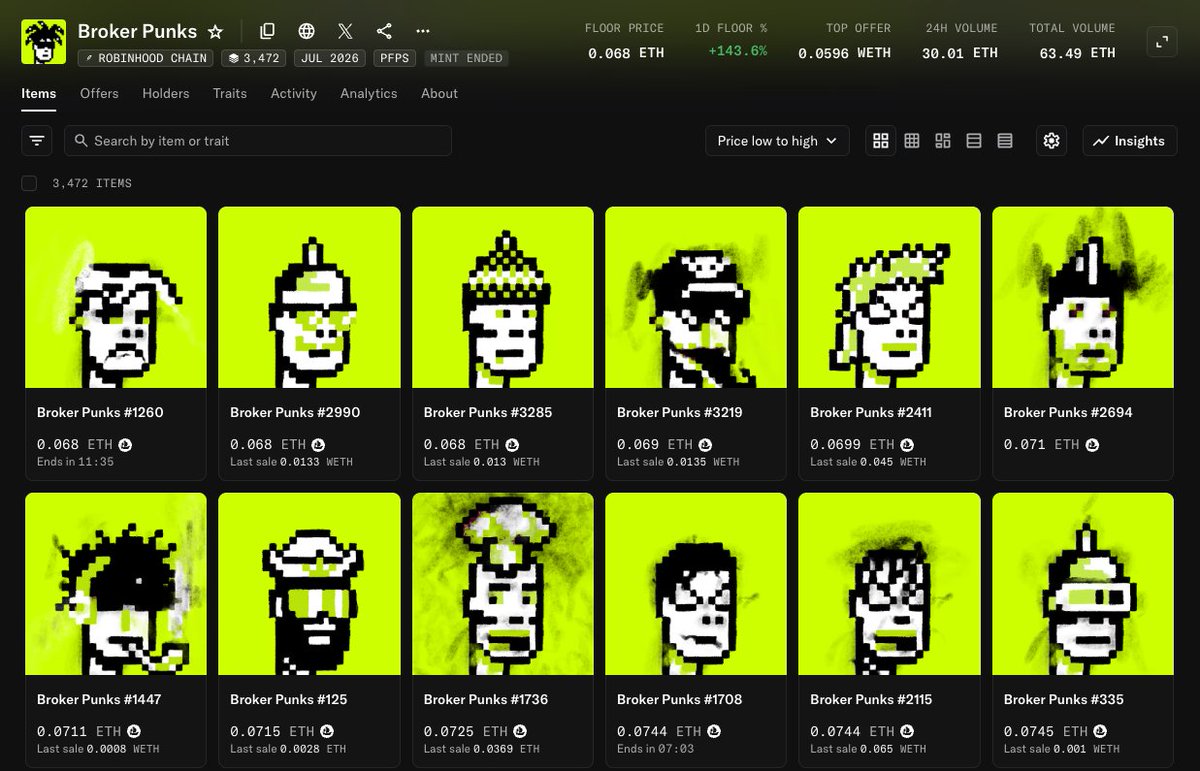Open the filter panel icon
The width and height of the screenshot is (1200, 771).
(37, 141)
